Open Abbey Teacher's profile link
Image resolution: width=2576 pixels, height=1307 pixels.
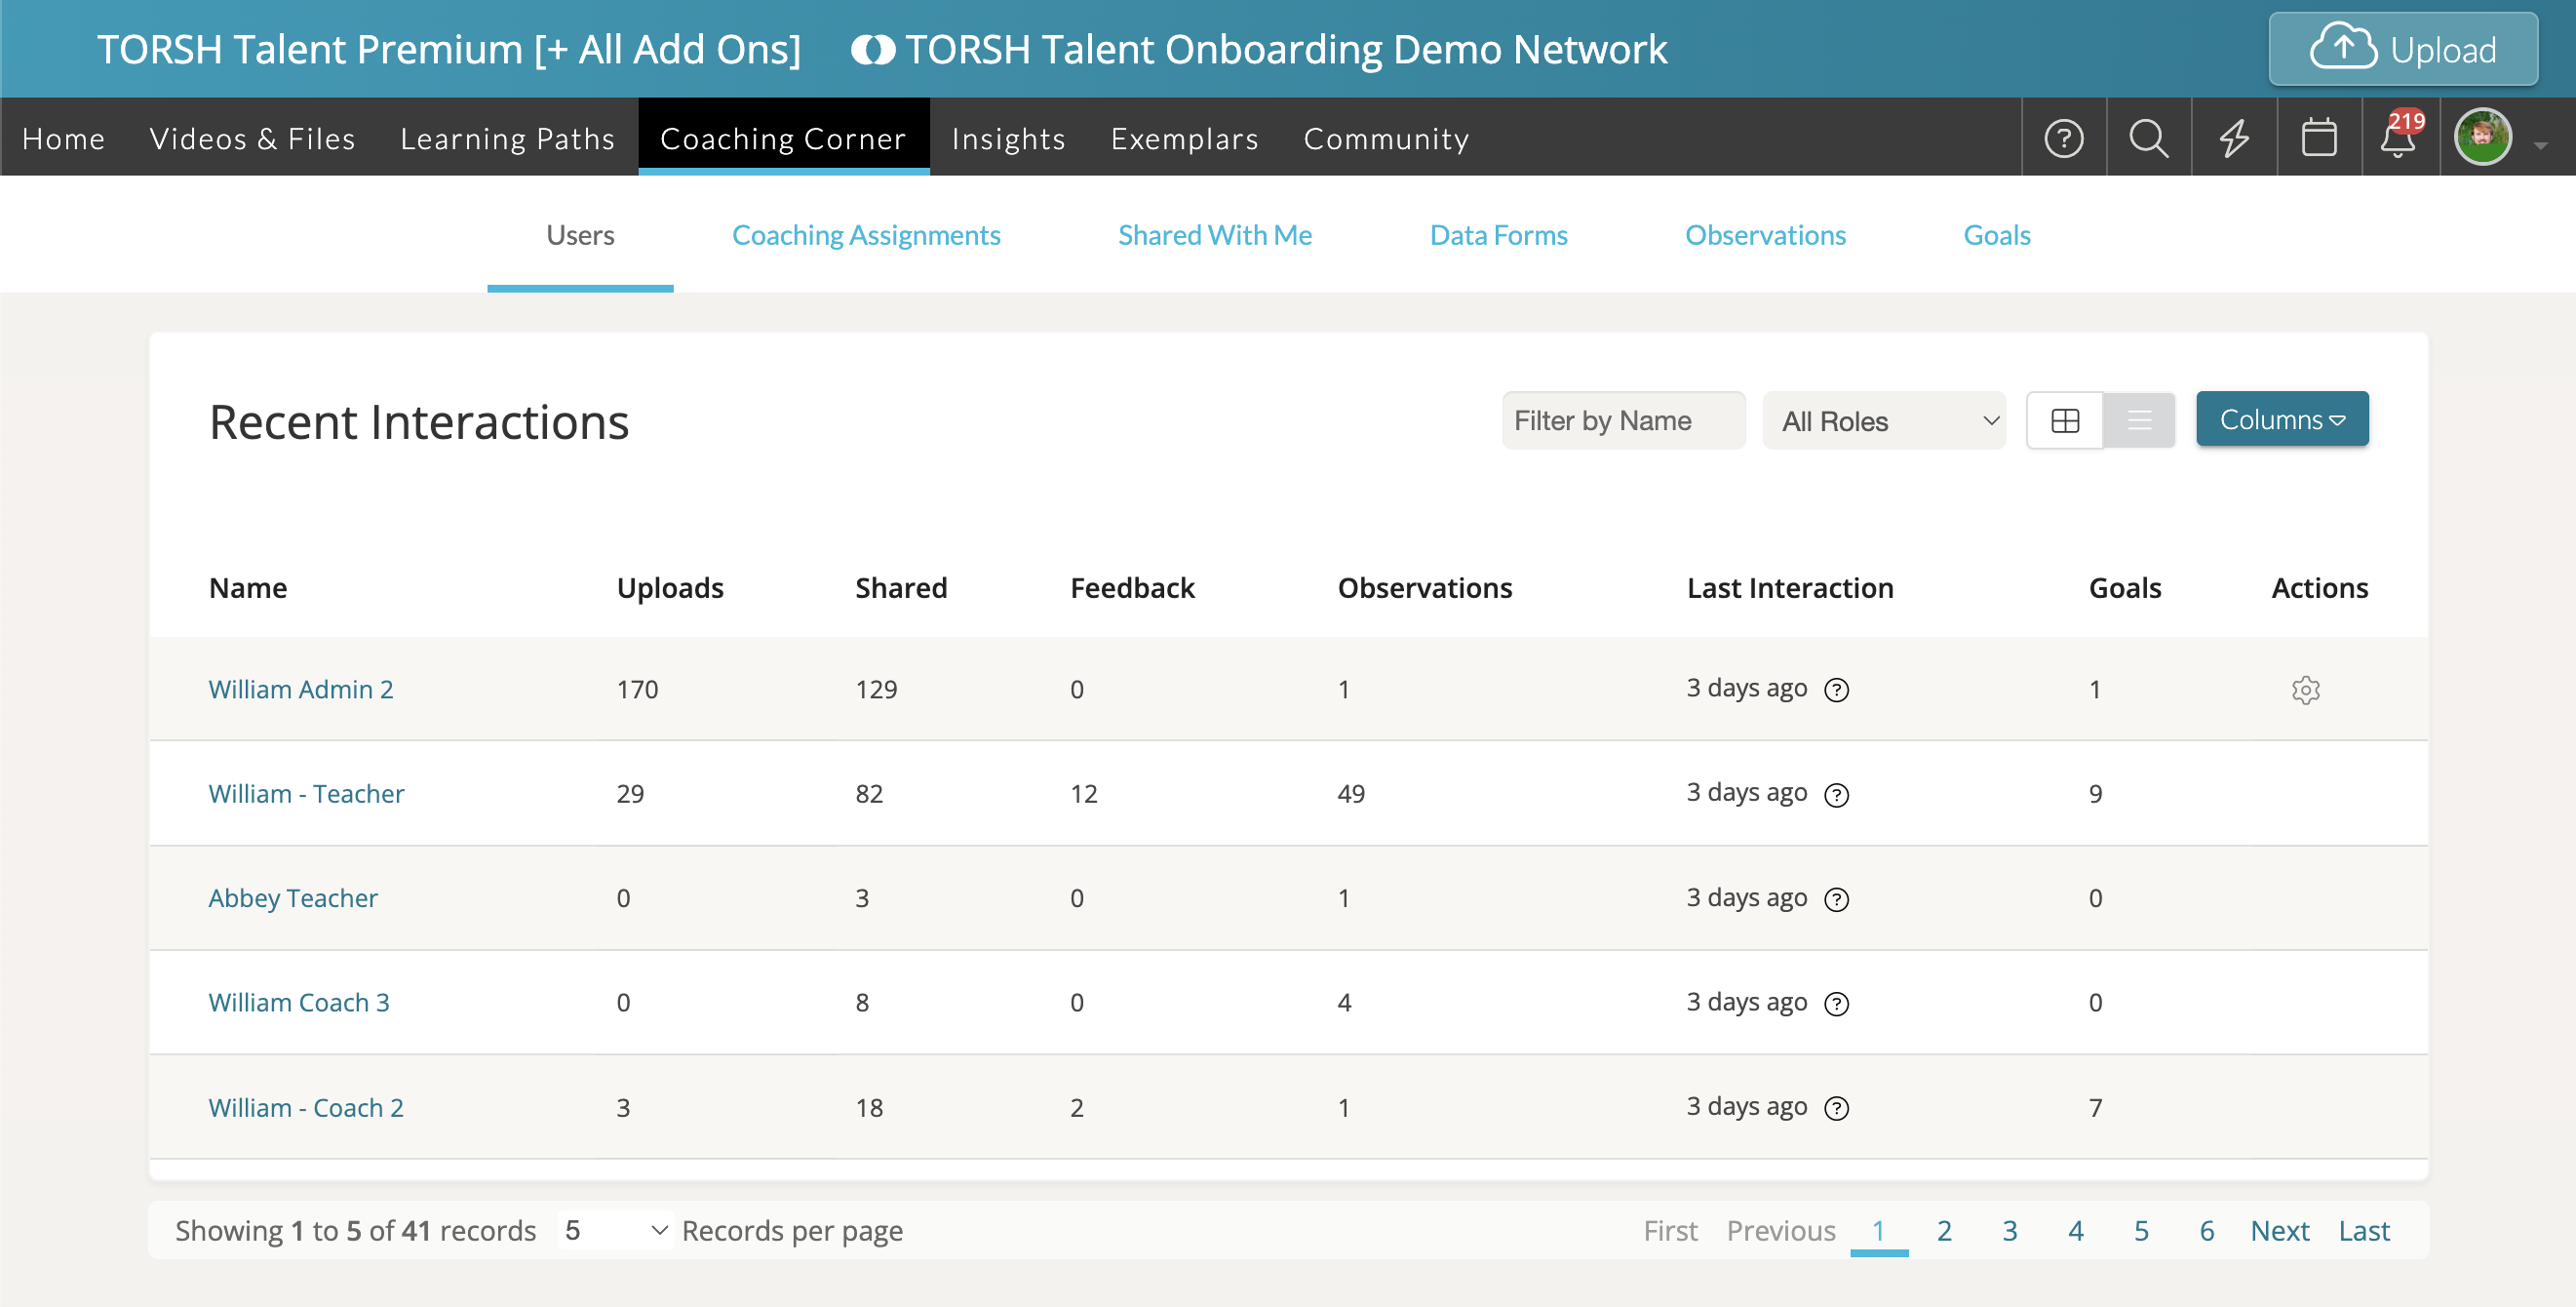(292, 898)
